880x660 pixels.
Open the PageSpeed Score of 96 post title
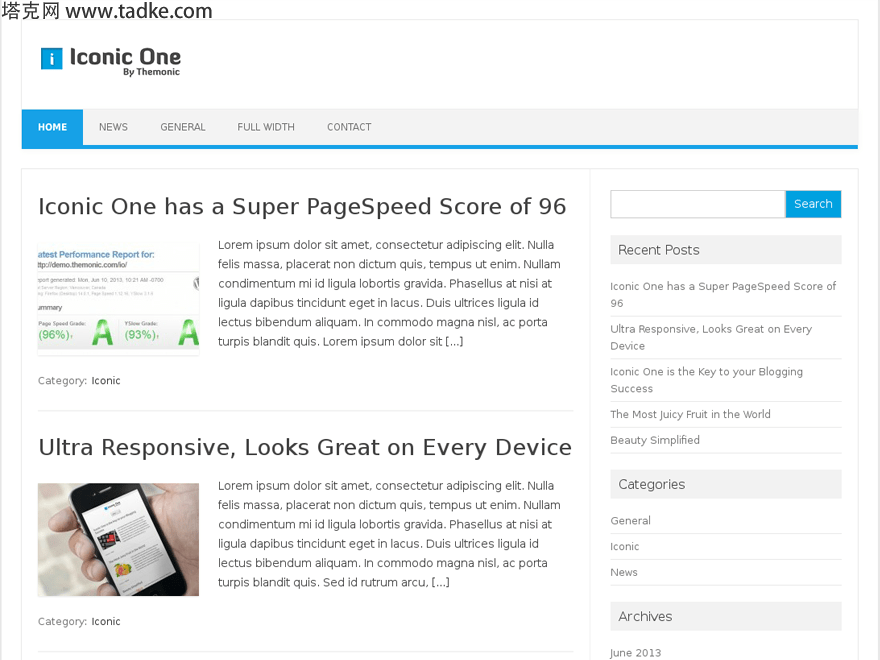302,206
